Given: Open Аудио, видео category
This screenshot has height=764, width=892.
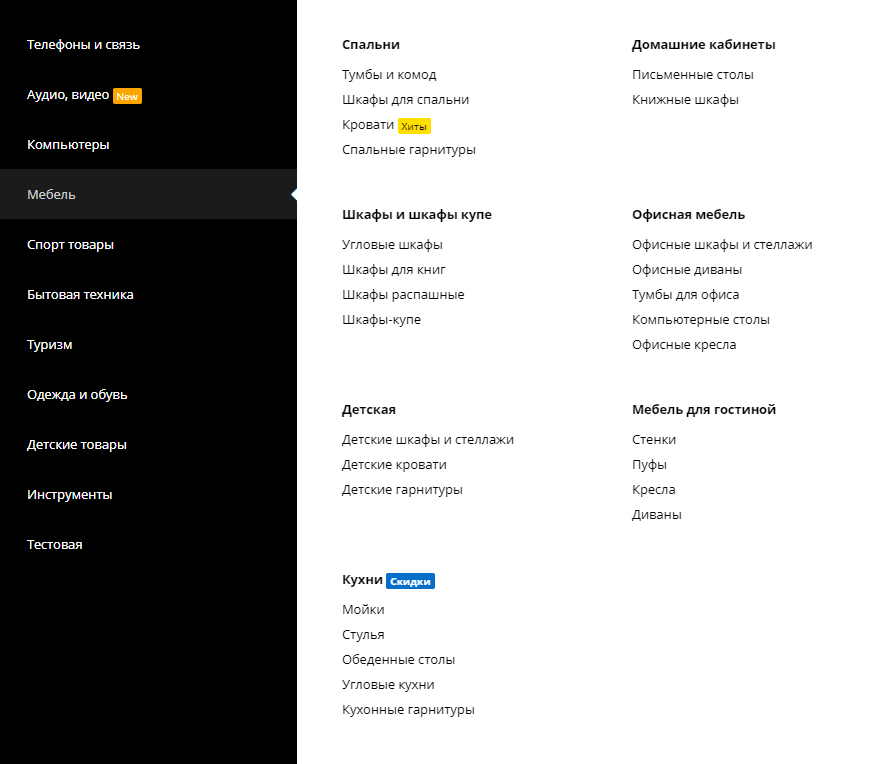Looking at the screenshot, I should tap(68, 95).
